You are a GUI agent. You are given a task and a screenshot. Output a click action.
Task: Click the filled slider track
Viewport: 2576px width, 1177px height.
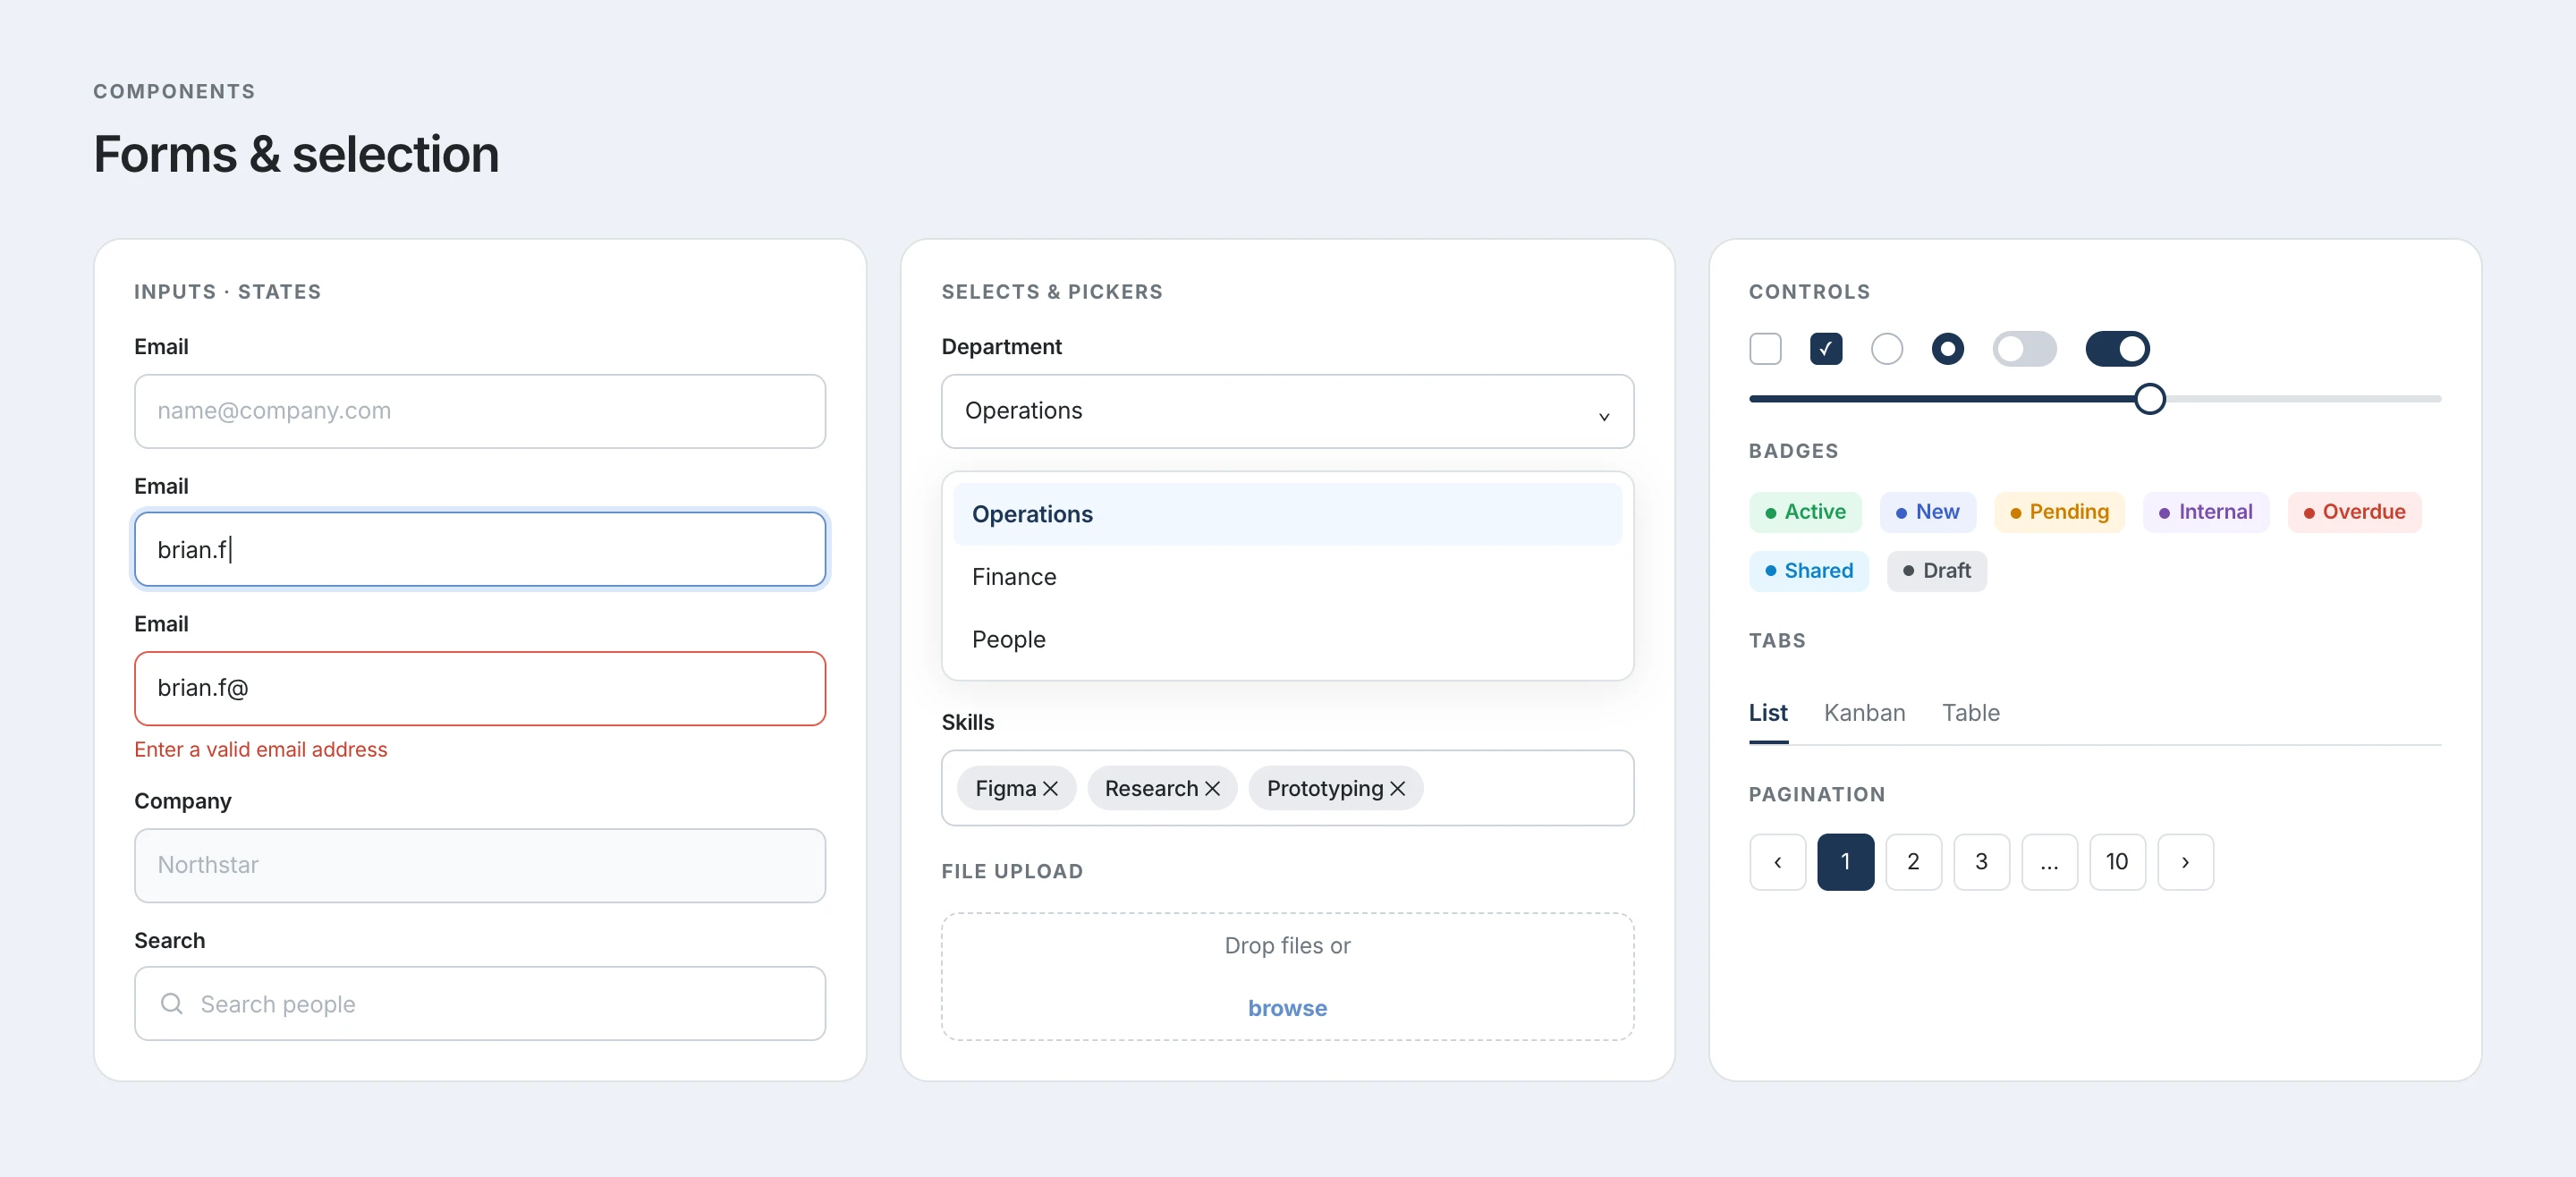(x=1941, y=399)
